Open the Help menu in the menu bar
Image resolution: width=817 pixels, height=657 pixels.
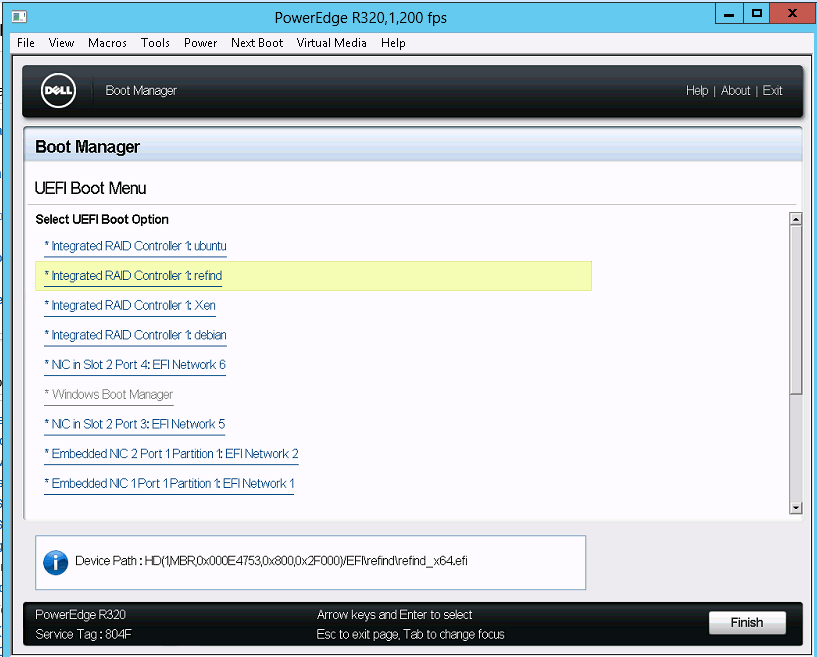[x=393, y=43]
